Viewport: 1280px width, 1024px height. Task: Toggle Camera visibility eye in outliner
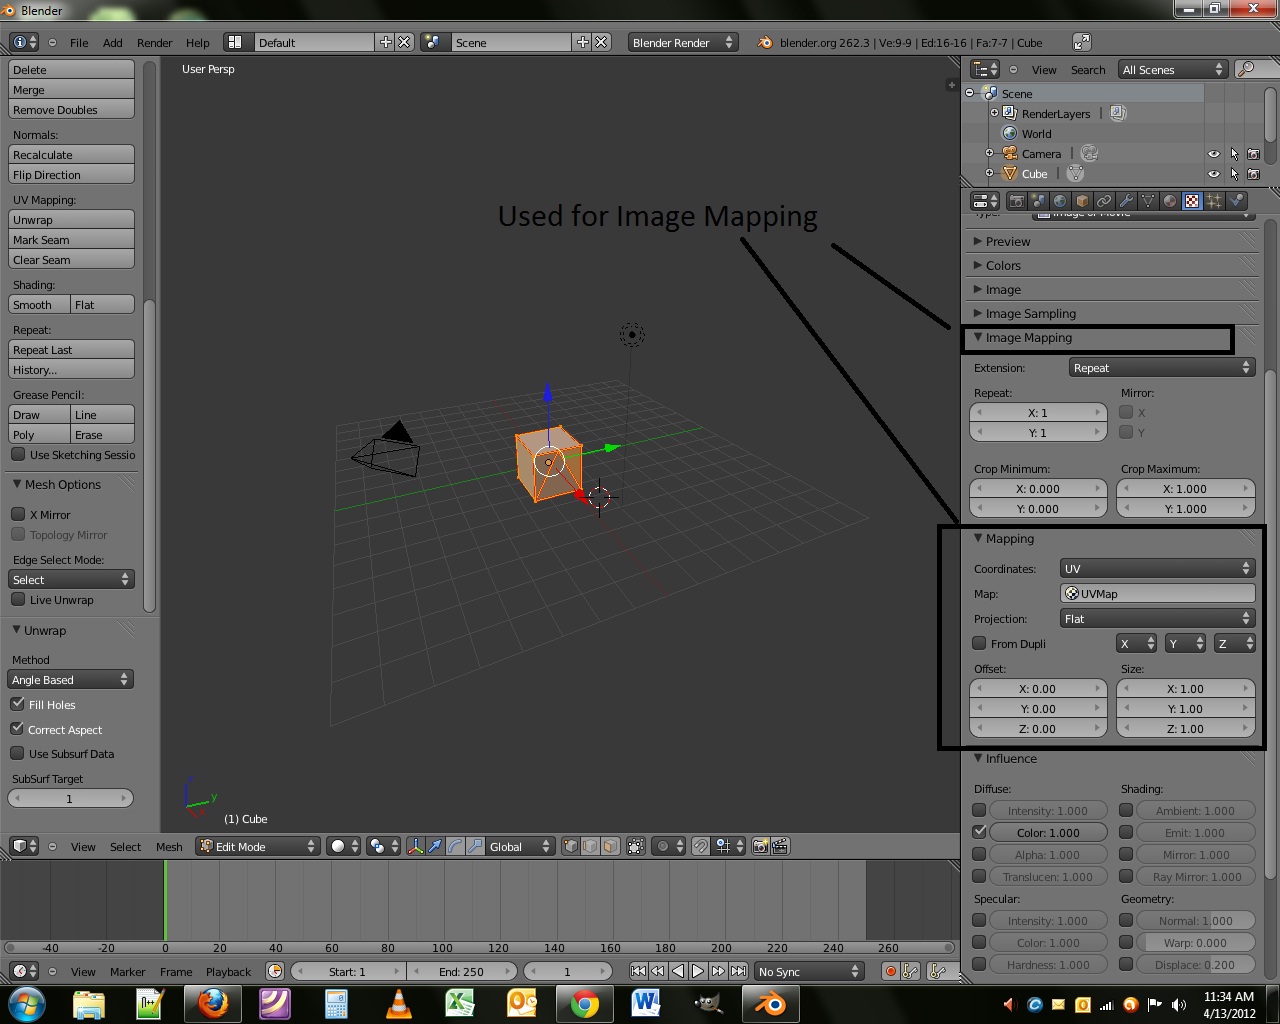pos(1214,154)
